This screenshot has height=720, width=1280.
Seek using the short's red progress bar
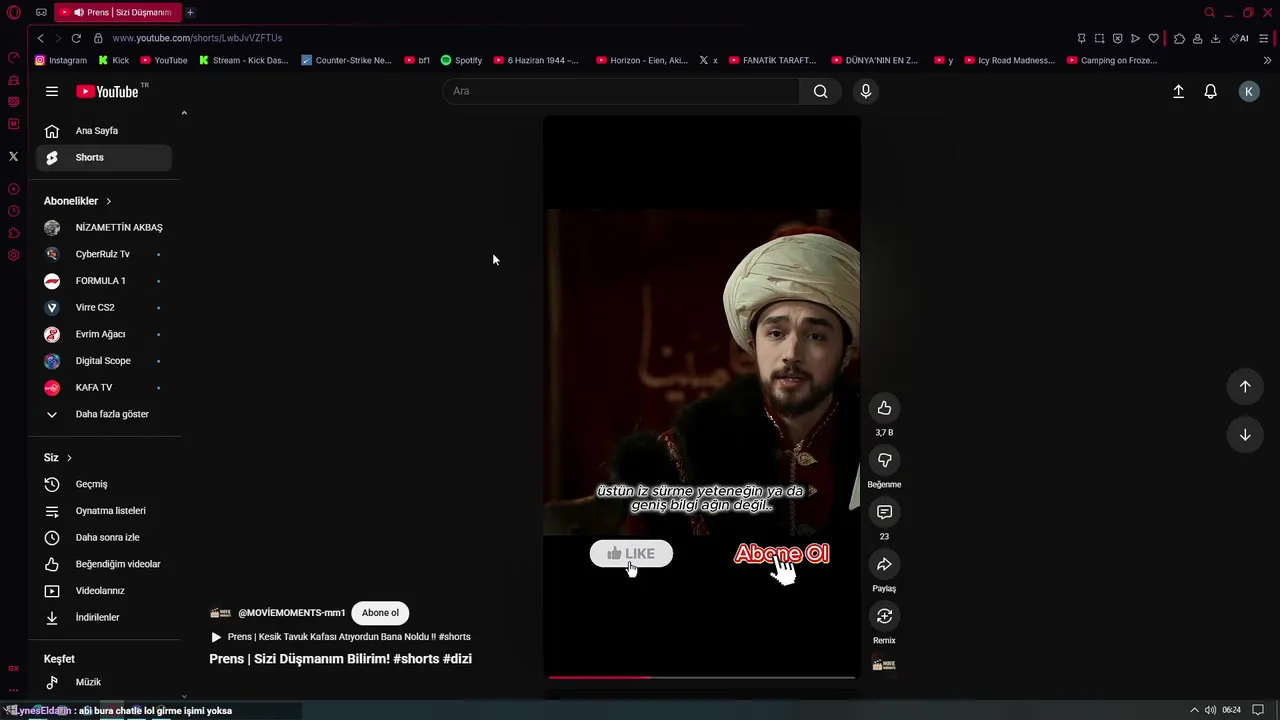701,677
